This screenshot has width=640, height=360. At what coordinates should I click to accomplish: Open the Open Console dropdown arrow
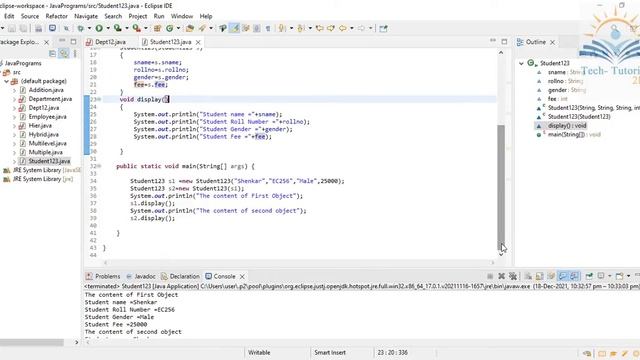pos(628,276)
